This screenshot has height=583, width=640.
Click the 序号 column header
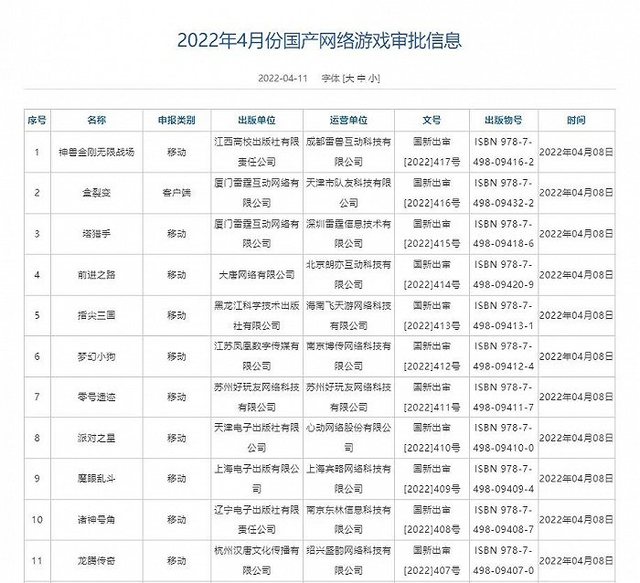pos(37,120)
